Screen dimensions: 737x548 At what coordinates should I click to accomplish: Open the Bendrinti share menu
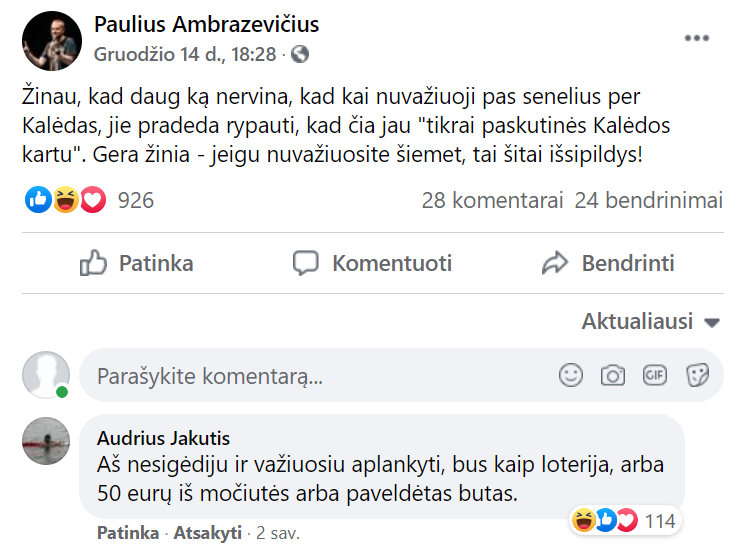pos(608,263)
